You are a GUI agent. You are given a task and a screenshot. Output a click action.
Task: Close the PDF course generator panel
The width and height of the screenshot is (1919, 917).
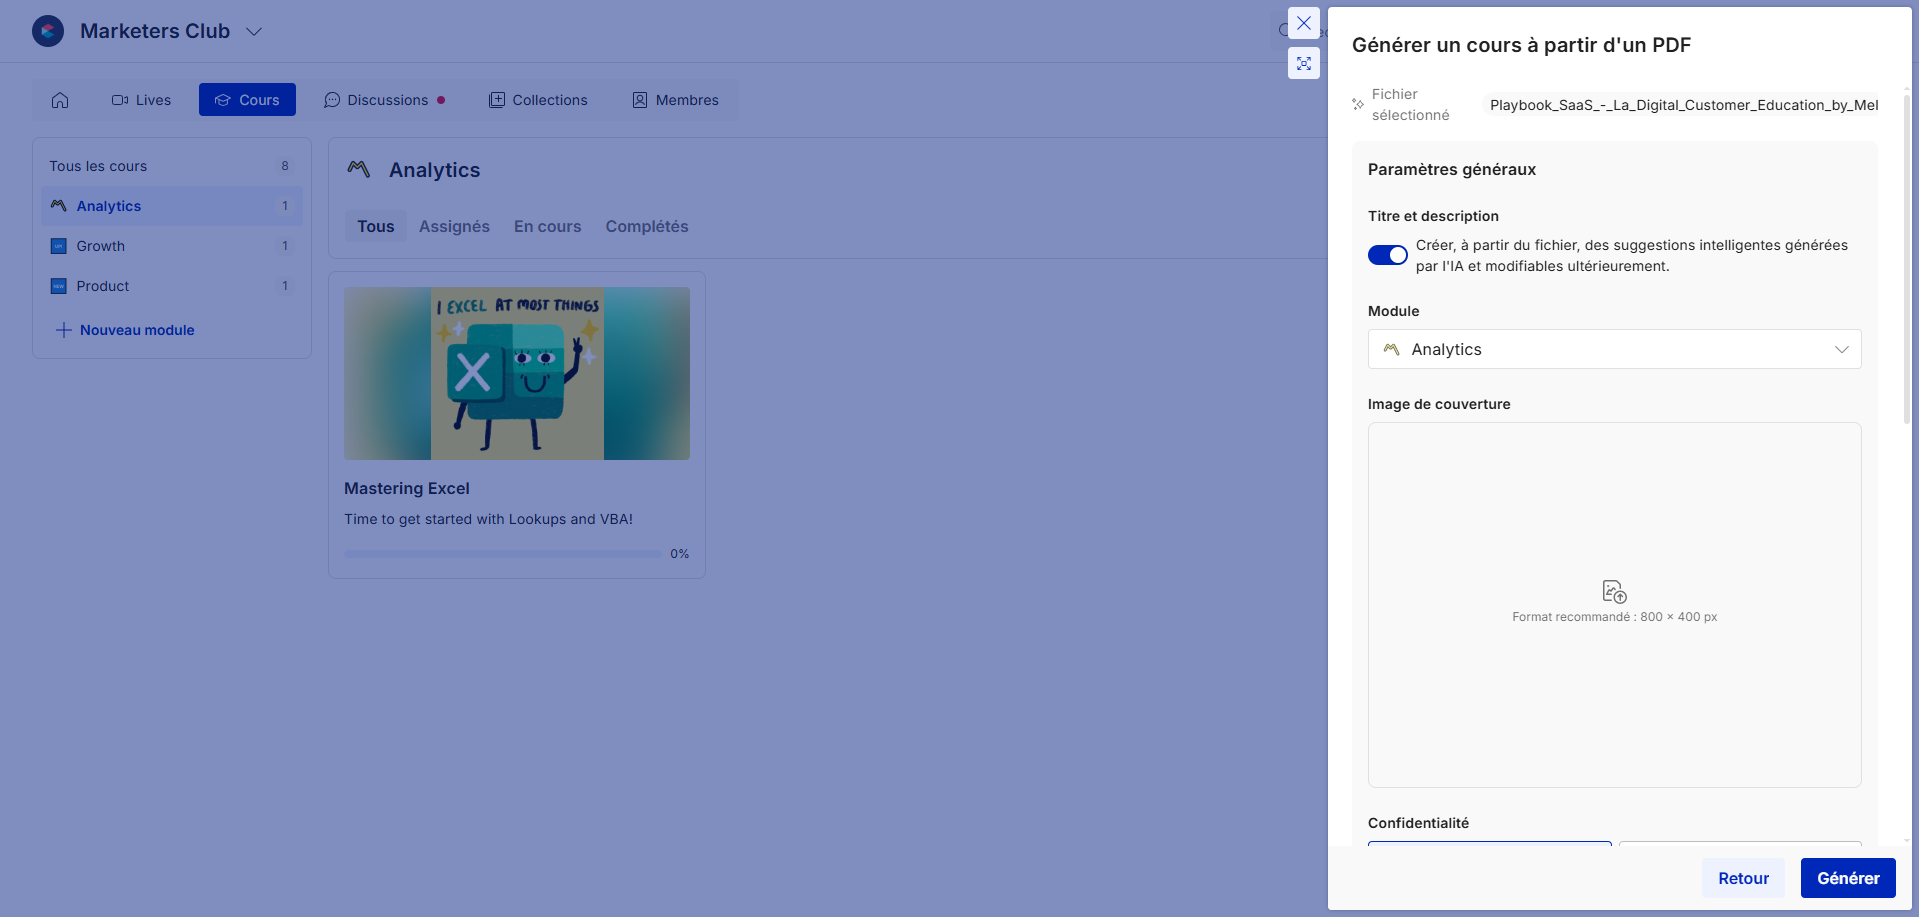point(1304,23)
